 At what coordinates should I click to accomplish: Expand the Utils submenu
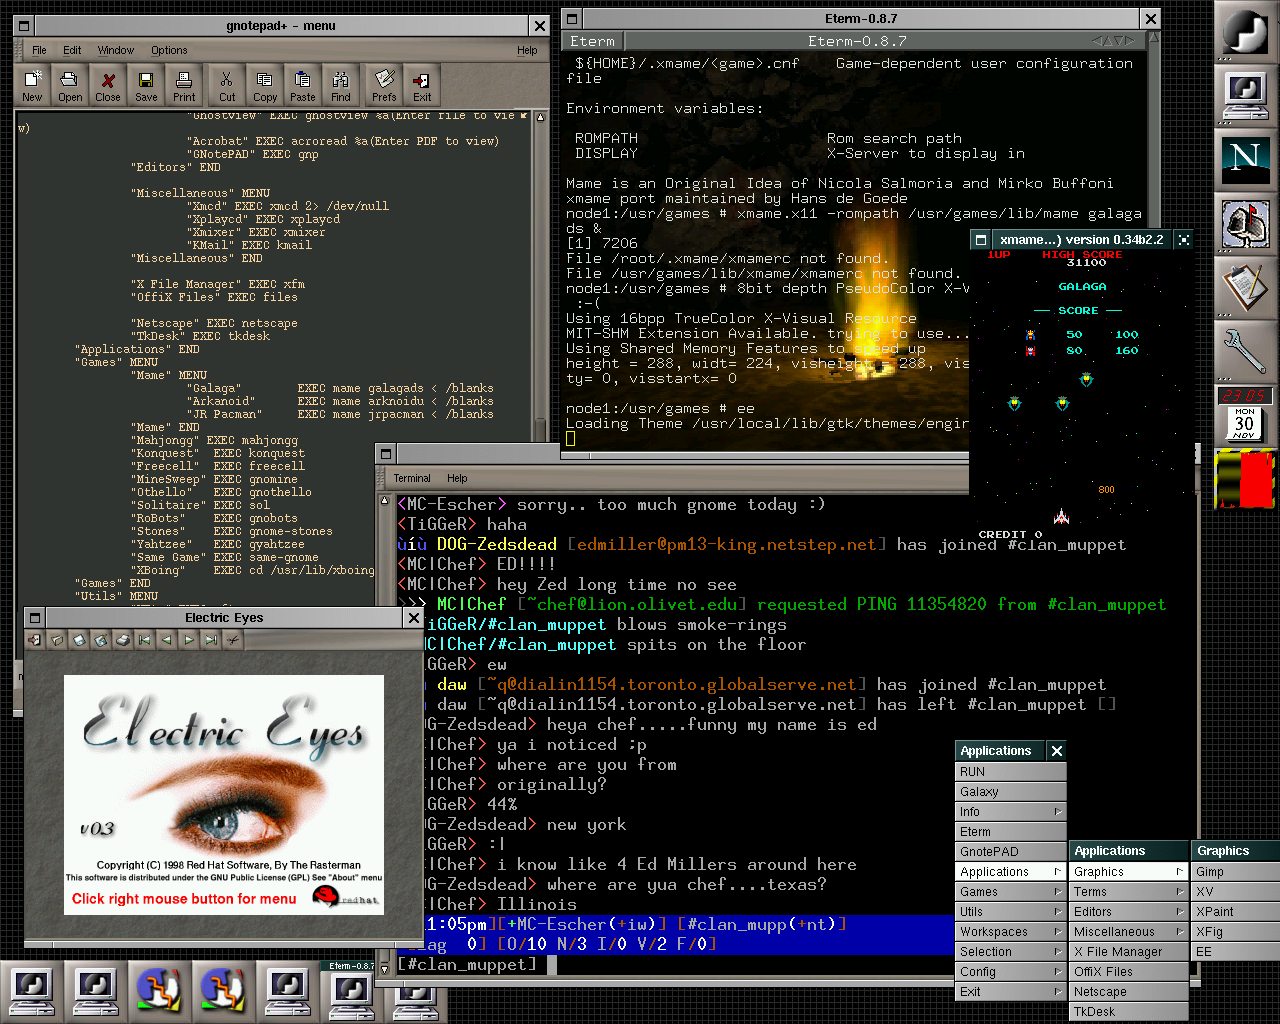pos(1011,912)
